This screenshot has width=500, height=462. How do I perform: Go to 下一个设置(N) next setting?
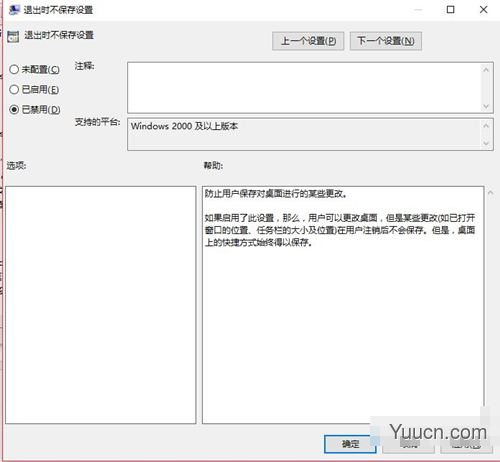[386, 41]
